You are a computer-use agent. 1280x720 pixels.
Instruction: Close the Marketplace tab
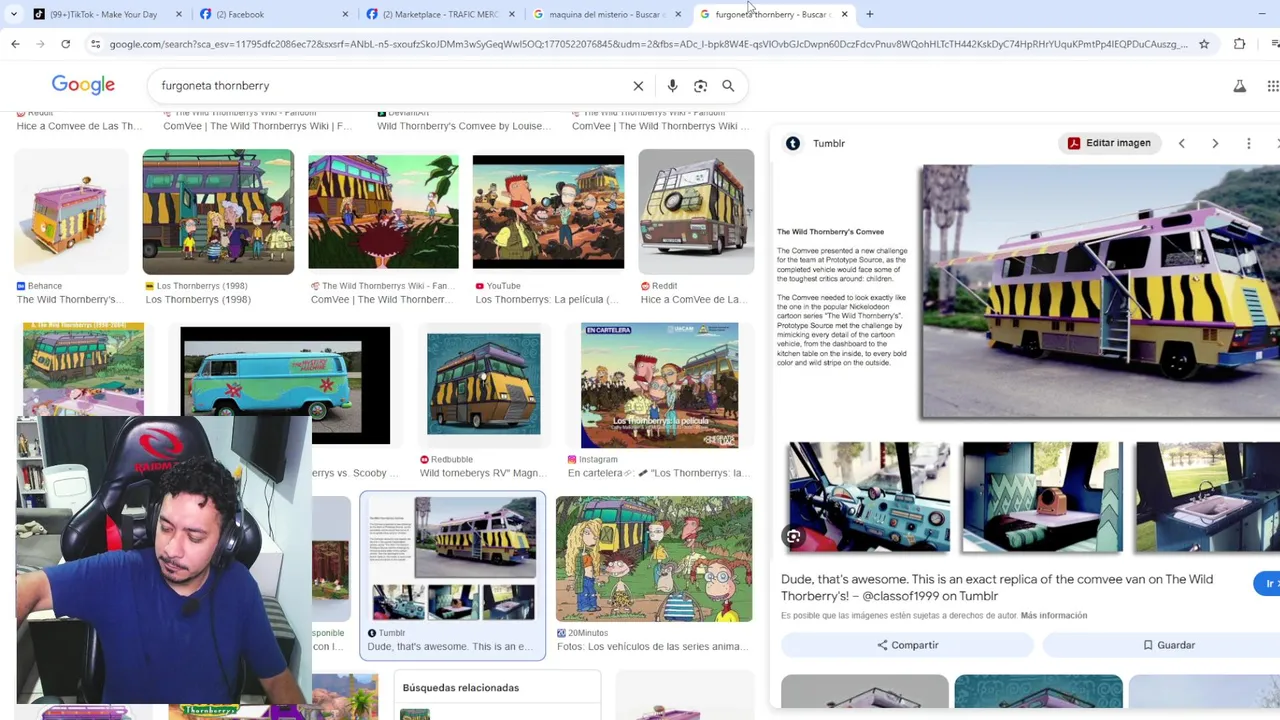point(512,14)
